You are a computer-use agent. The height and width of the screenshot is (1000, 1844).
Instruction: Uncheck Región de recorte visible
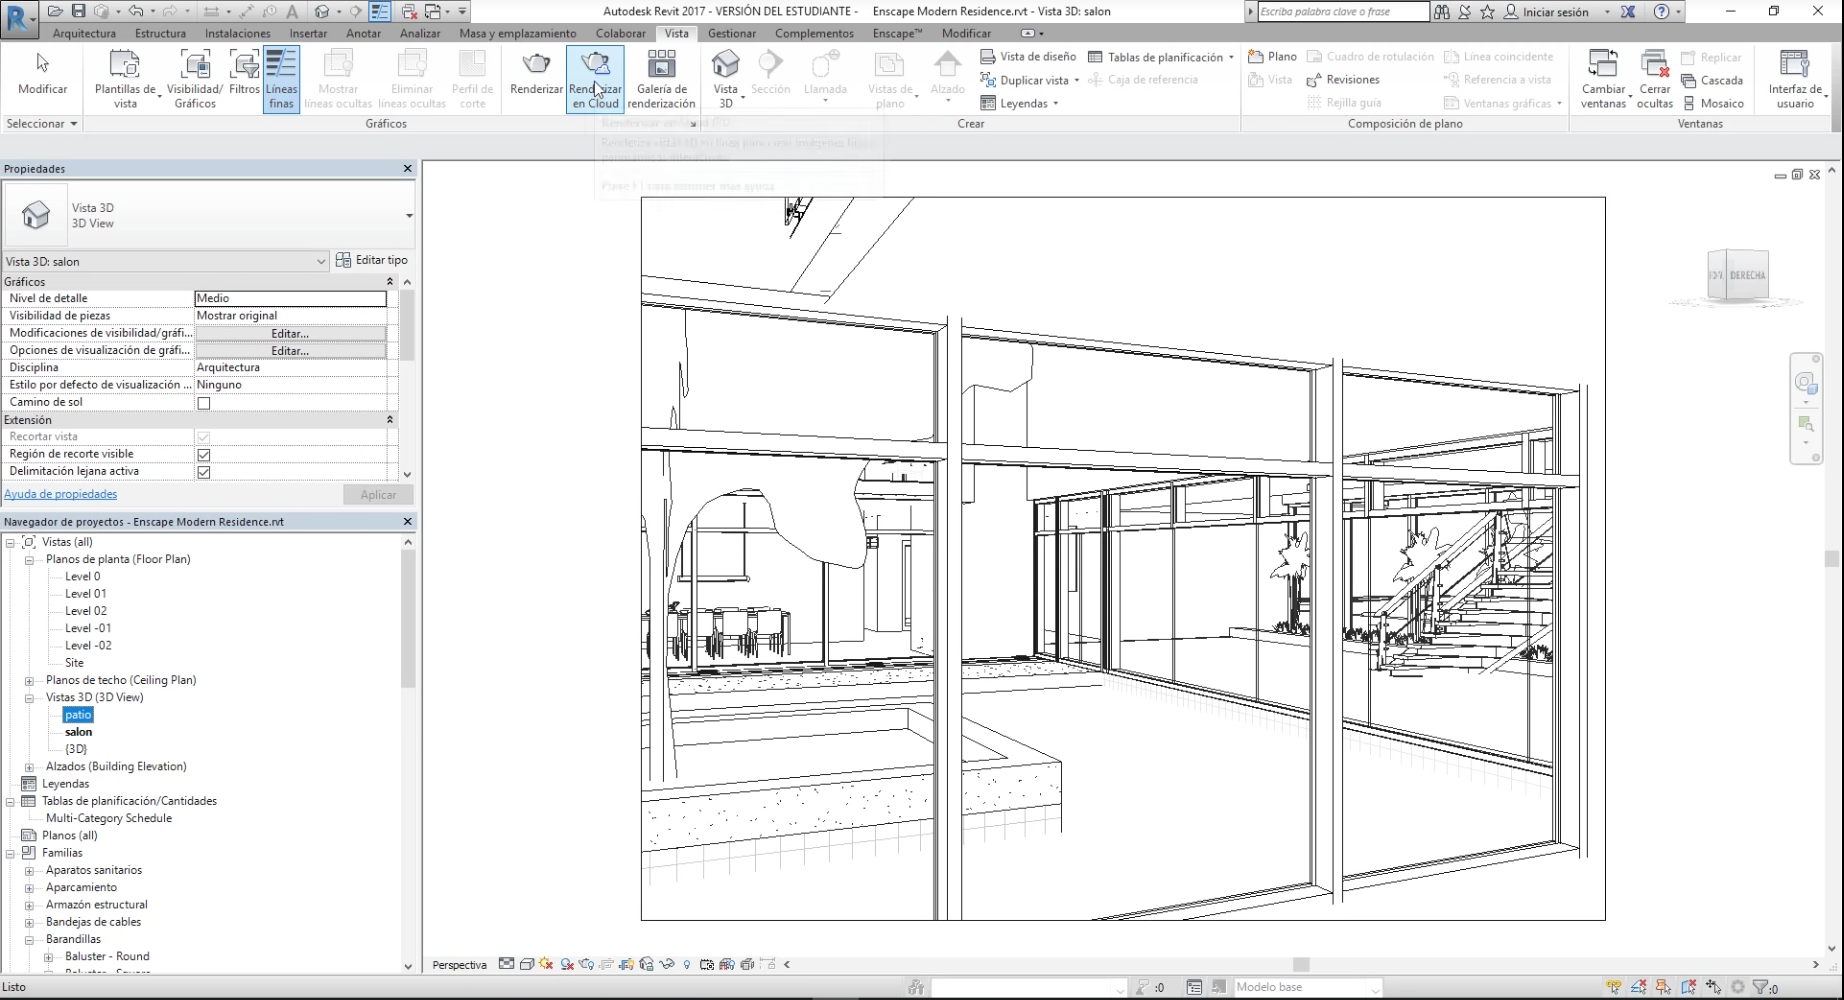click(204, 455)
